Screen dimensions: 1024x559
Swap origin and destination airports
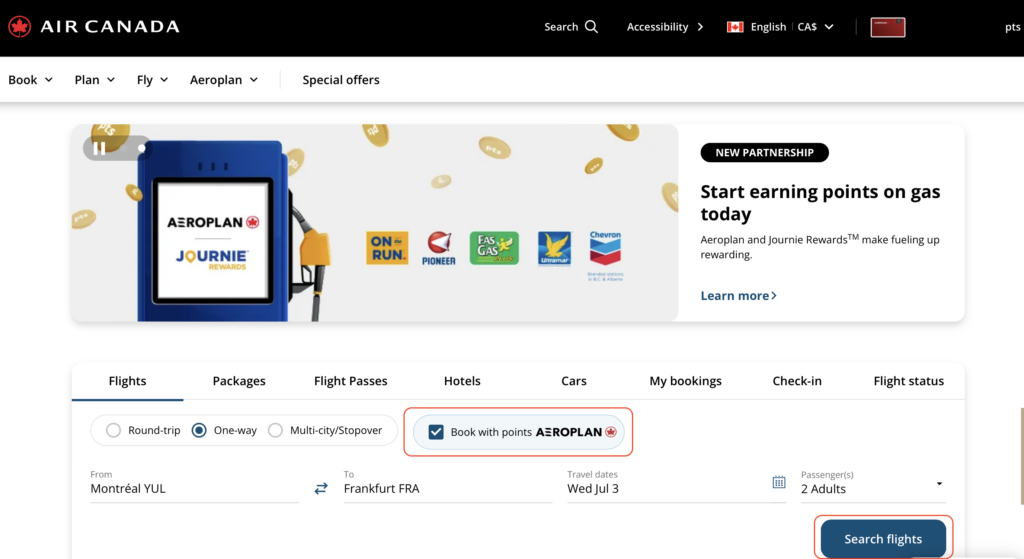pos(321,489)
